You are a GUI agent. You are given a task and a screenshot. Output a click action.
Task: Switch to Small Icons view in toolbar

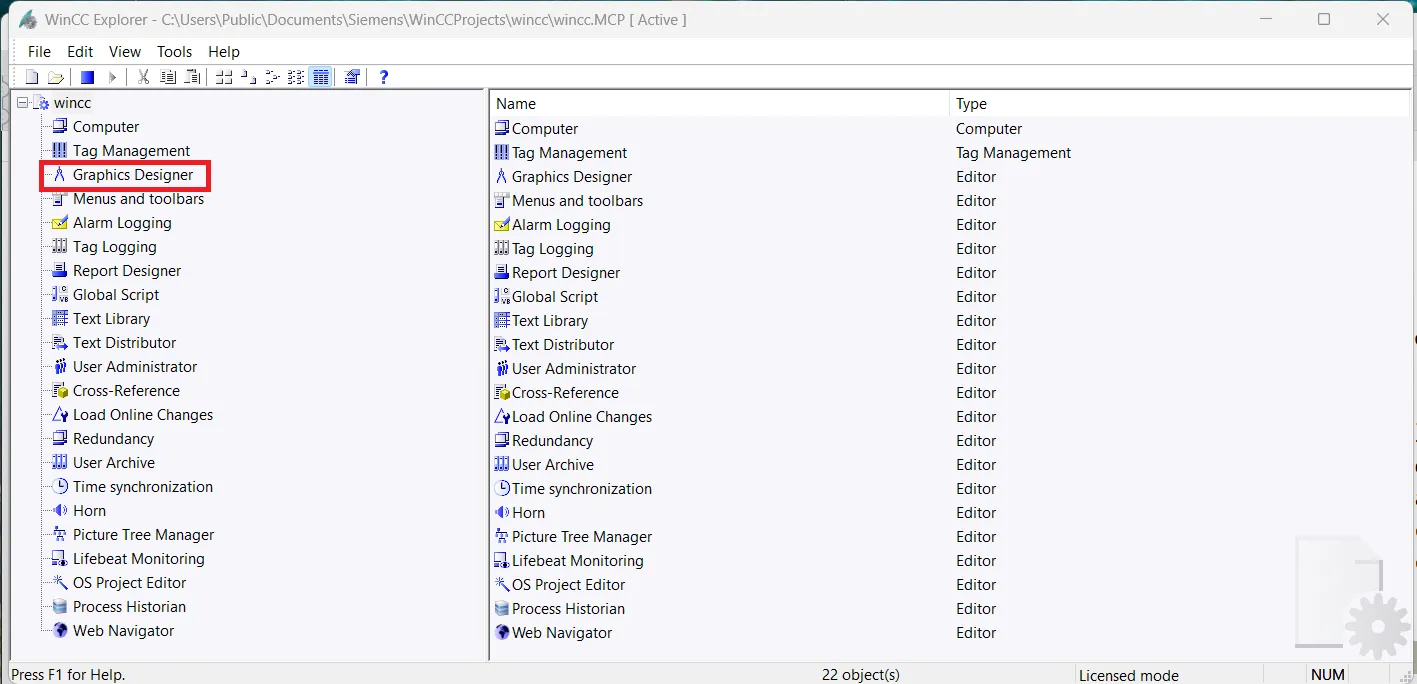[248, 77]
